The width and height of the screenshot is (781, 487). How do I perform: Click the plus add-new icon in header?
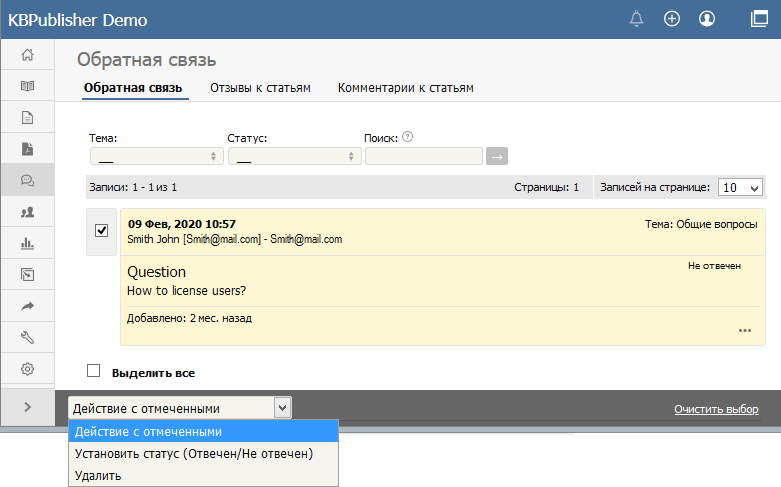click(x=672, y=19)
